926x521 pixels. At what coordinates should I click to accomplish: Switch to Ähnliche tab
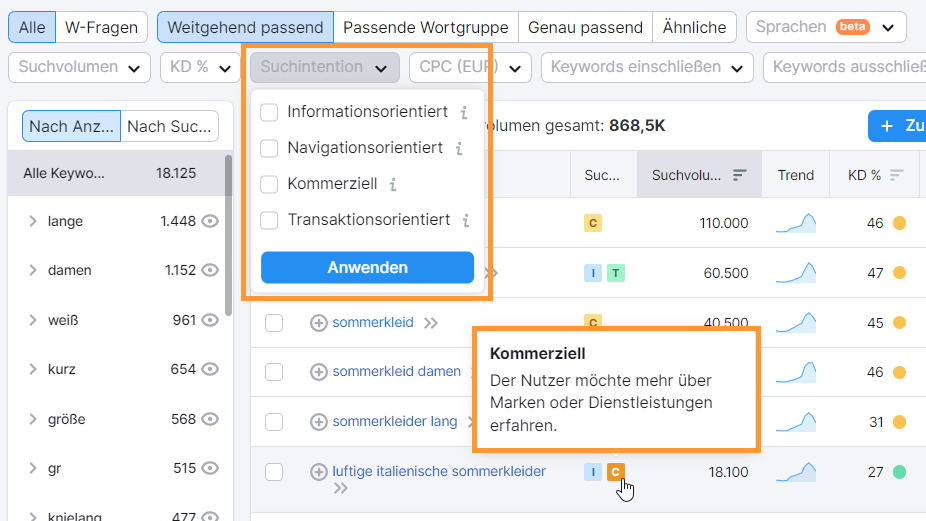[694, 27]
